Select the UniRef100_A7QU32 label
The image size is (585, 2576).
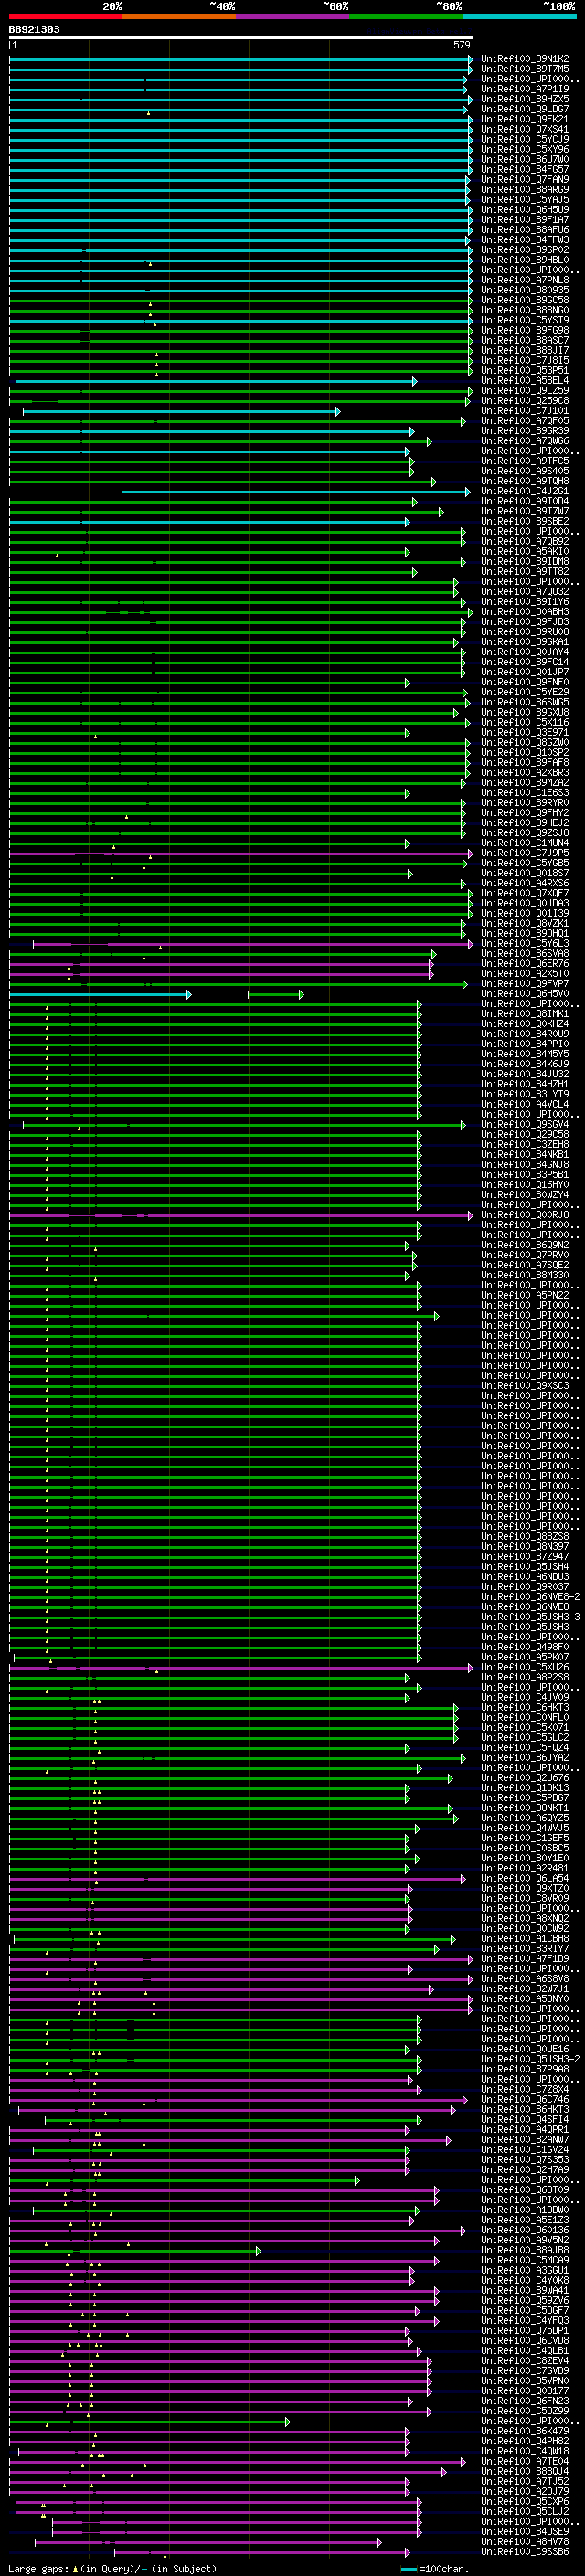[x=525, y=592]
